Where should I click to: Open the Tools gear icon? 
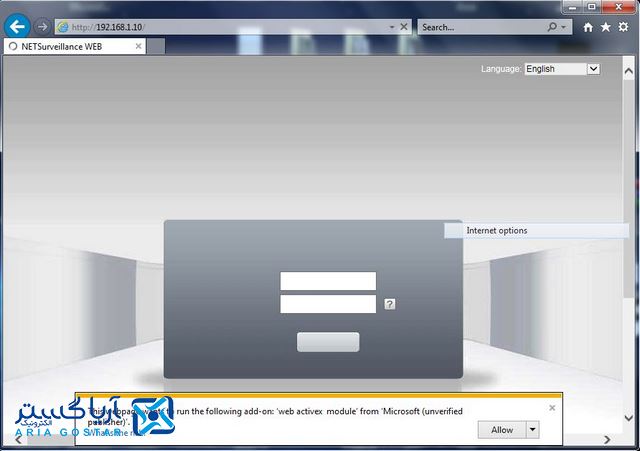coord(623,27)
